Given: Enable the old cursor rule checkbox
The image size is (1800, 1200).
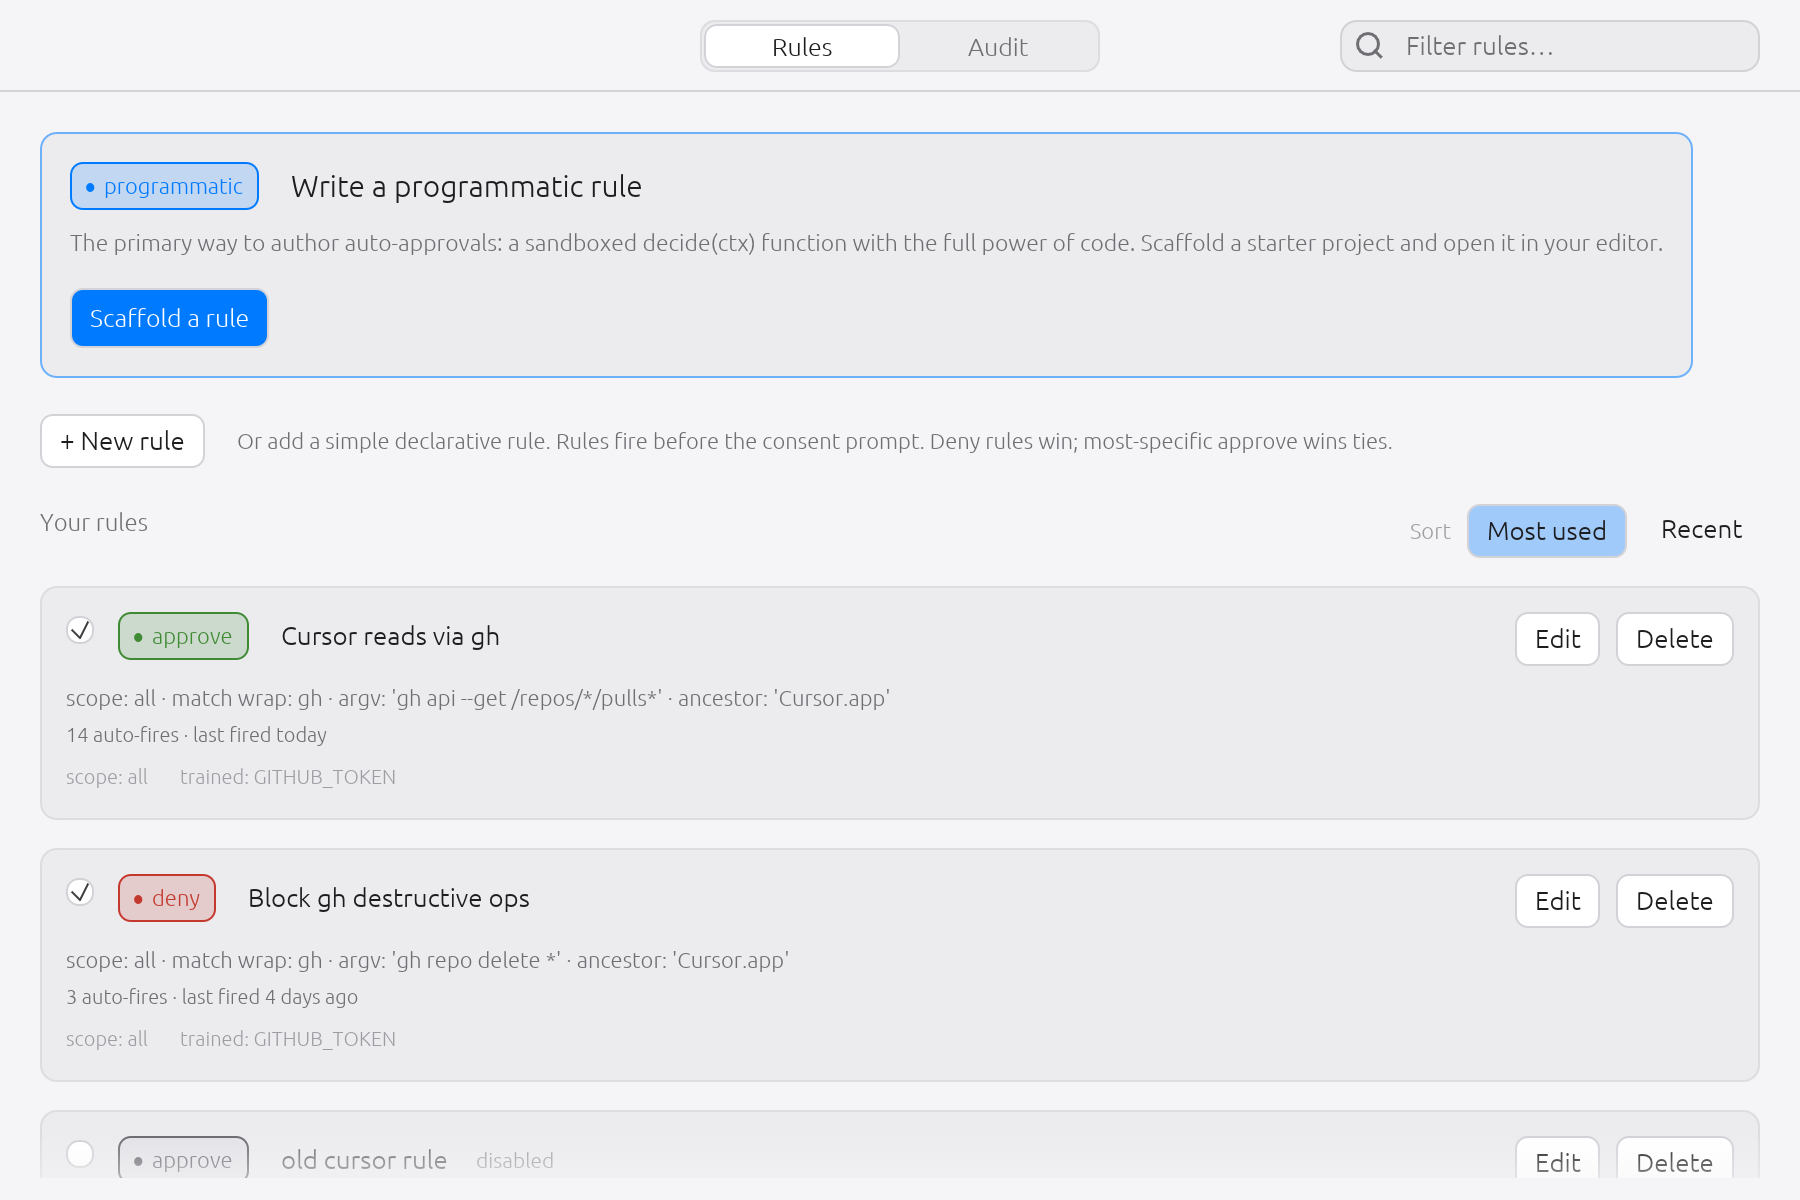Looking at the screenshot, I should [x=80, y=1154].
